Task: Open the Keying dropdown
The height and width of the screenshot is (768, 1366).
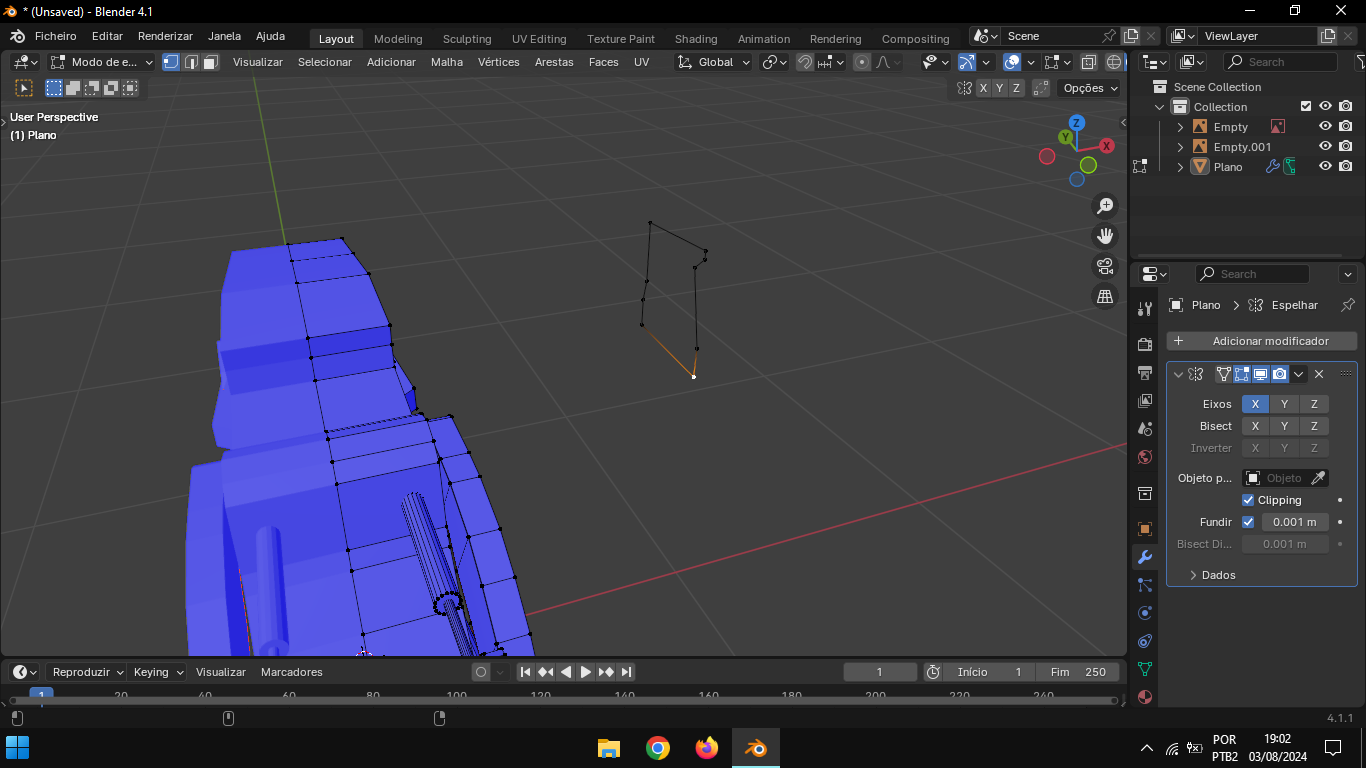Action: pos(159,672)
